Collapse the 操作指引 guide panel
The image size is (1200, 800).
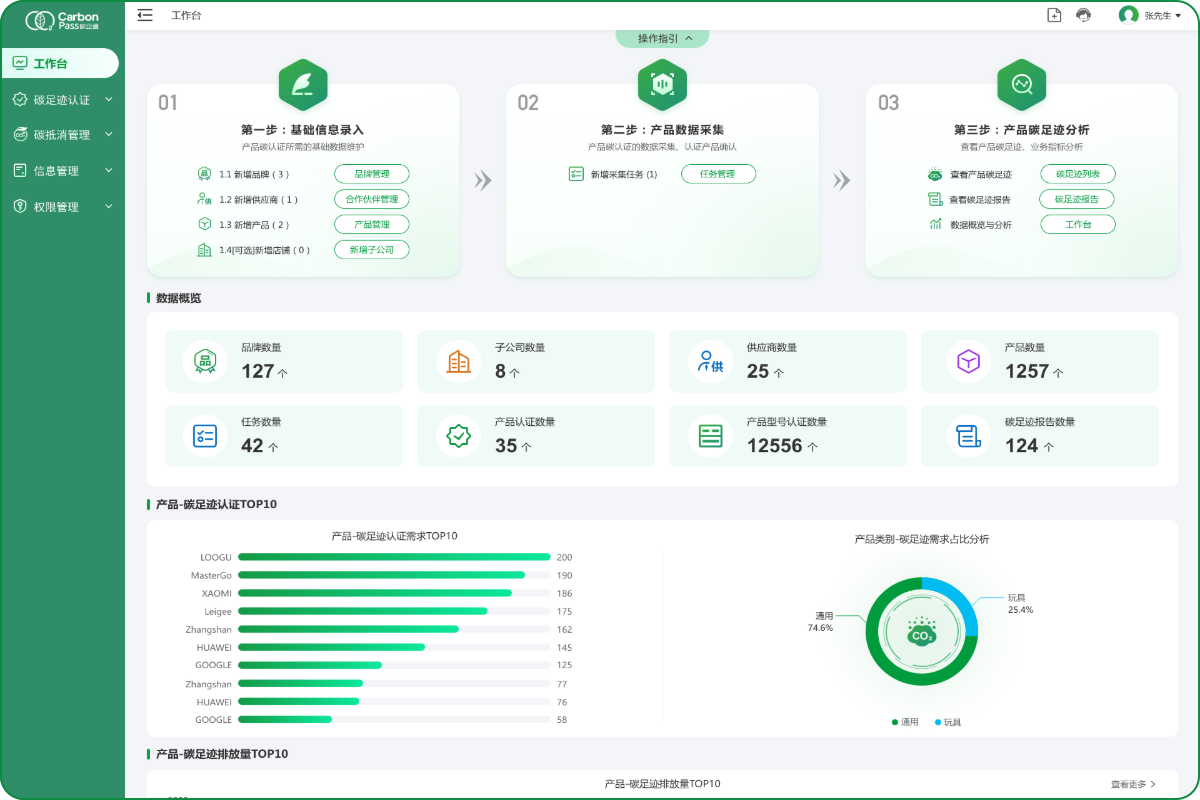click(662, 39)
